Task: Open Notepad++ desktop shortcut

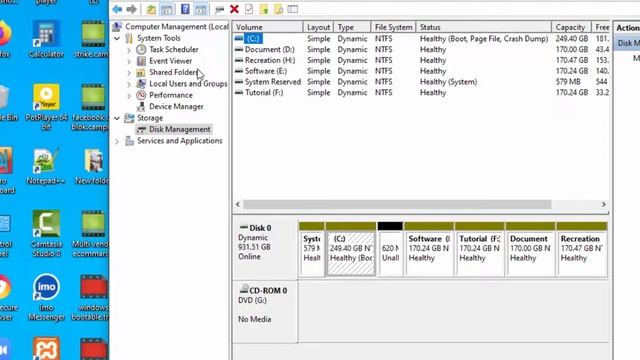Action: pos(45,166)
